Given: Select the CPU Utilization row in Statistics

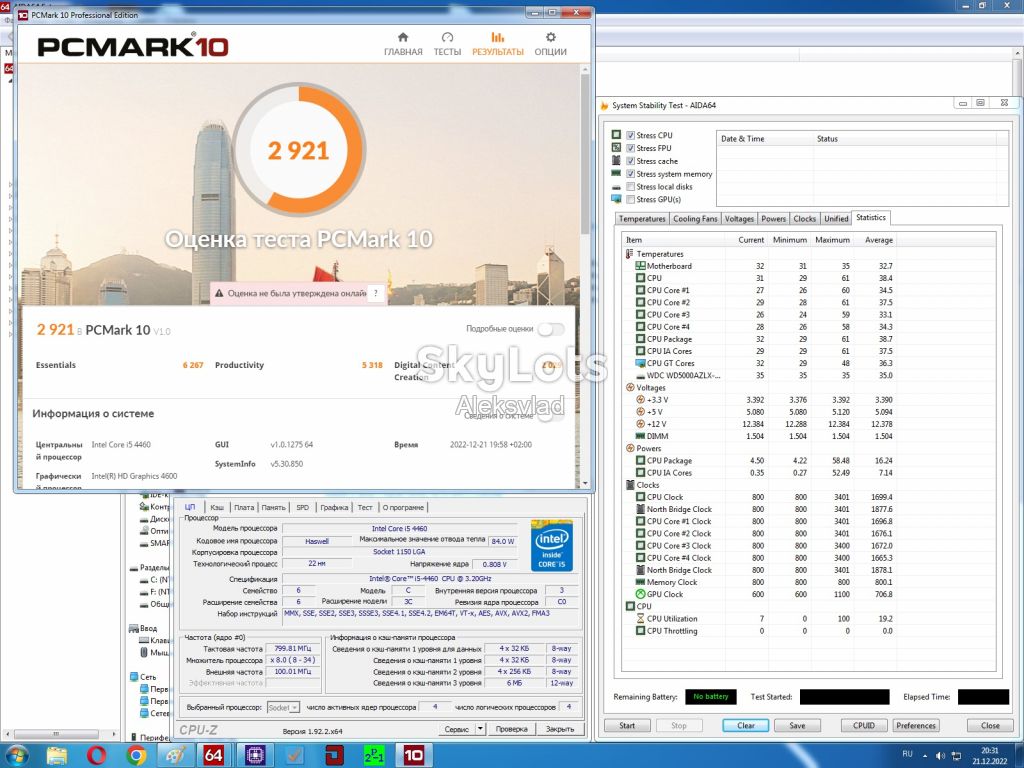Looking at the screenshot, I should pyautogui.click(x=759, y=618).
